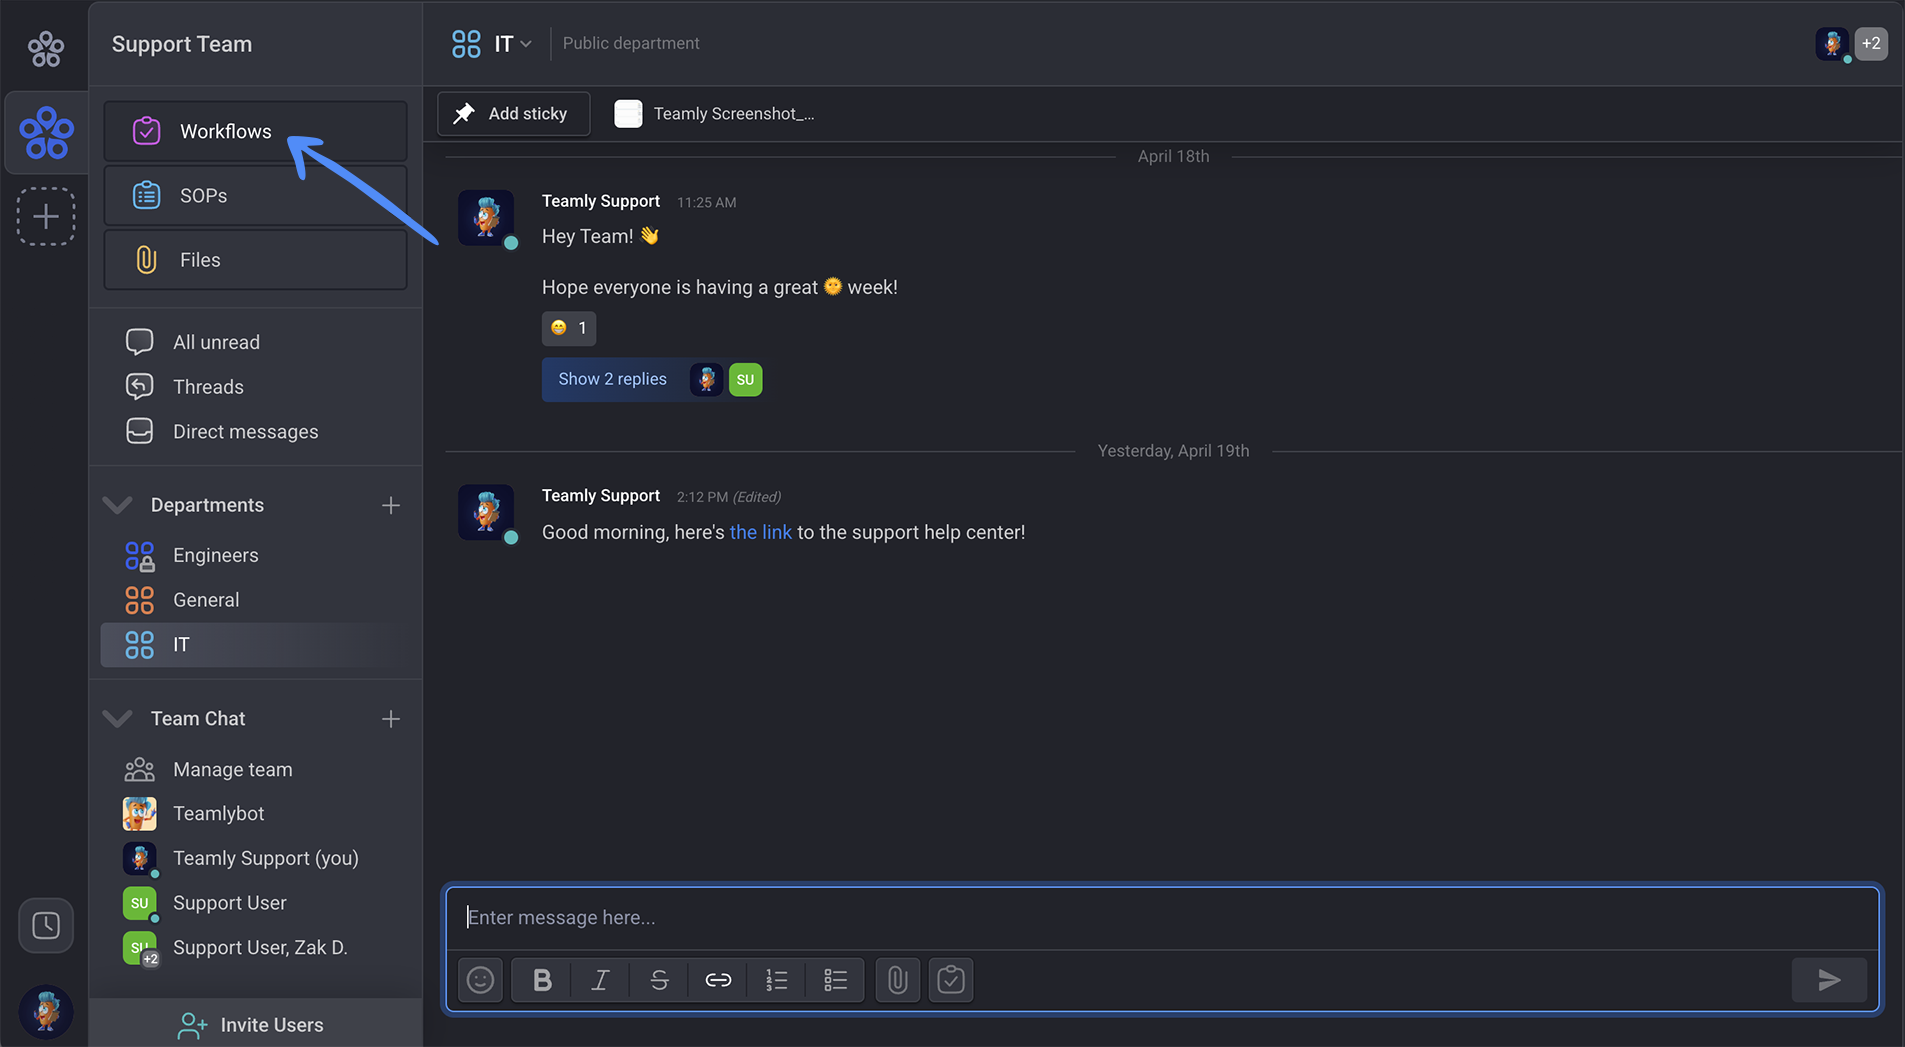Open group chat Support User, Zak D.
The height and width of the screenshot is (1047, 1905).
(260, 948)
